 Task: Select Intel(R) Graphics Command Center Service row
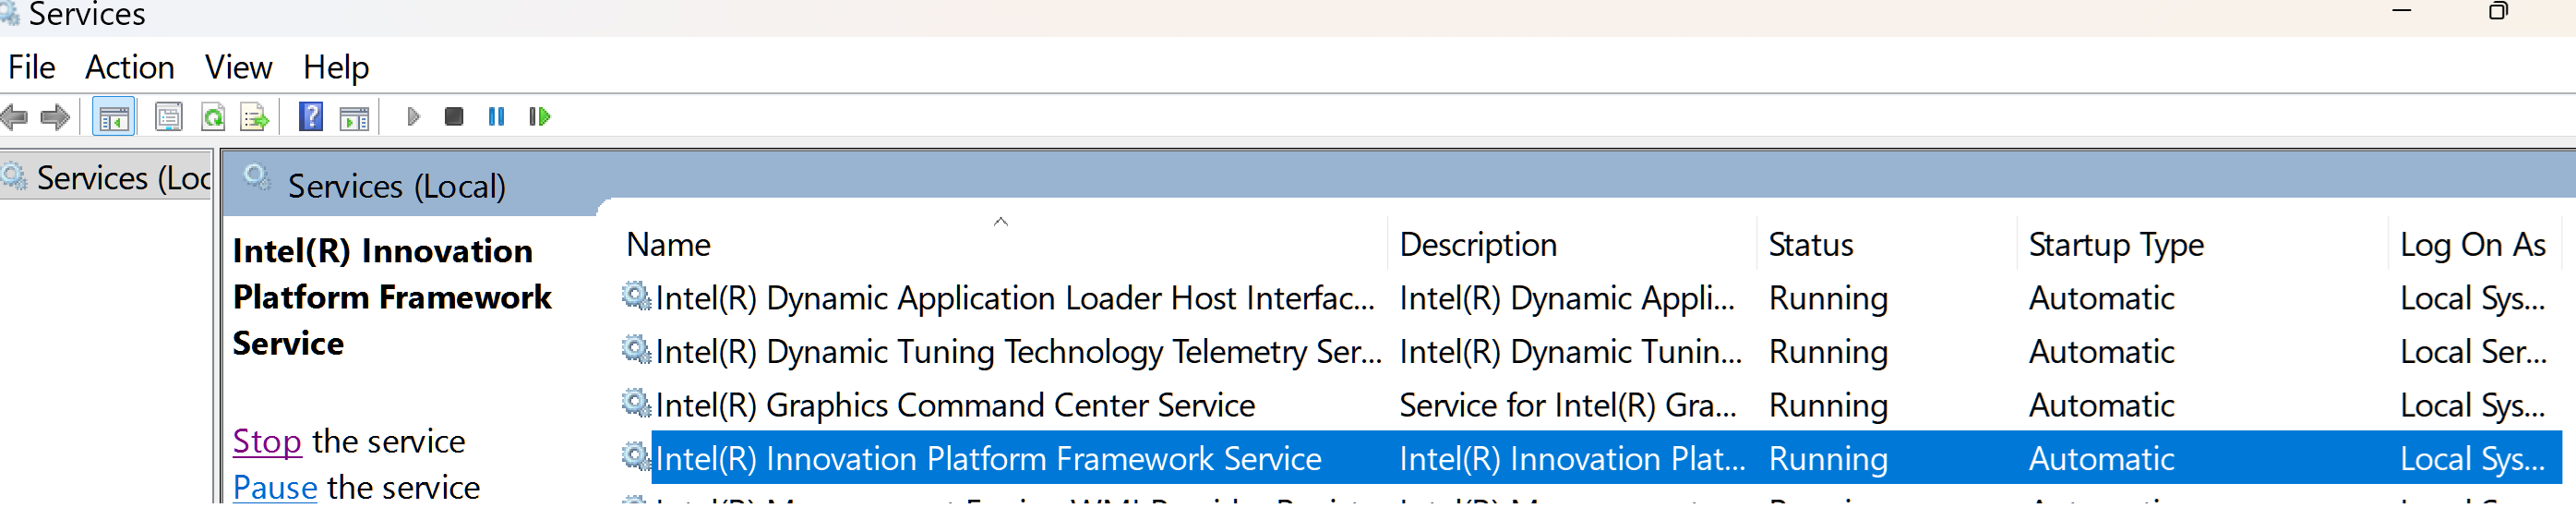coord(954,405)
